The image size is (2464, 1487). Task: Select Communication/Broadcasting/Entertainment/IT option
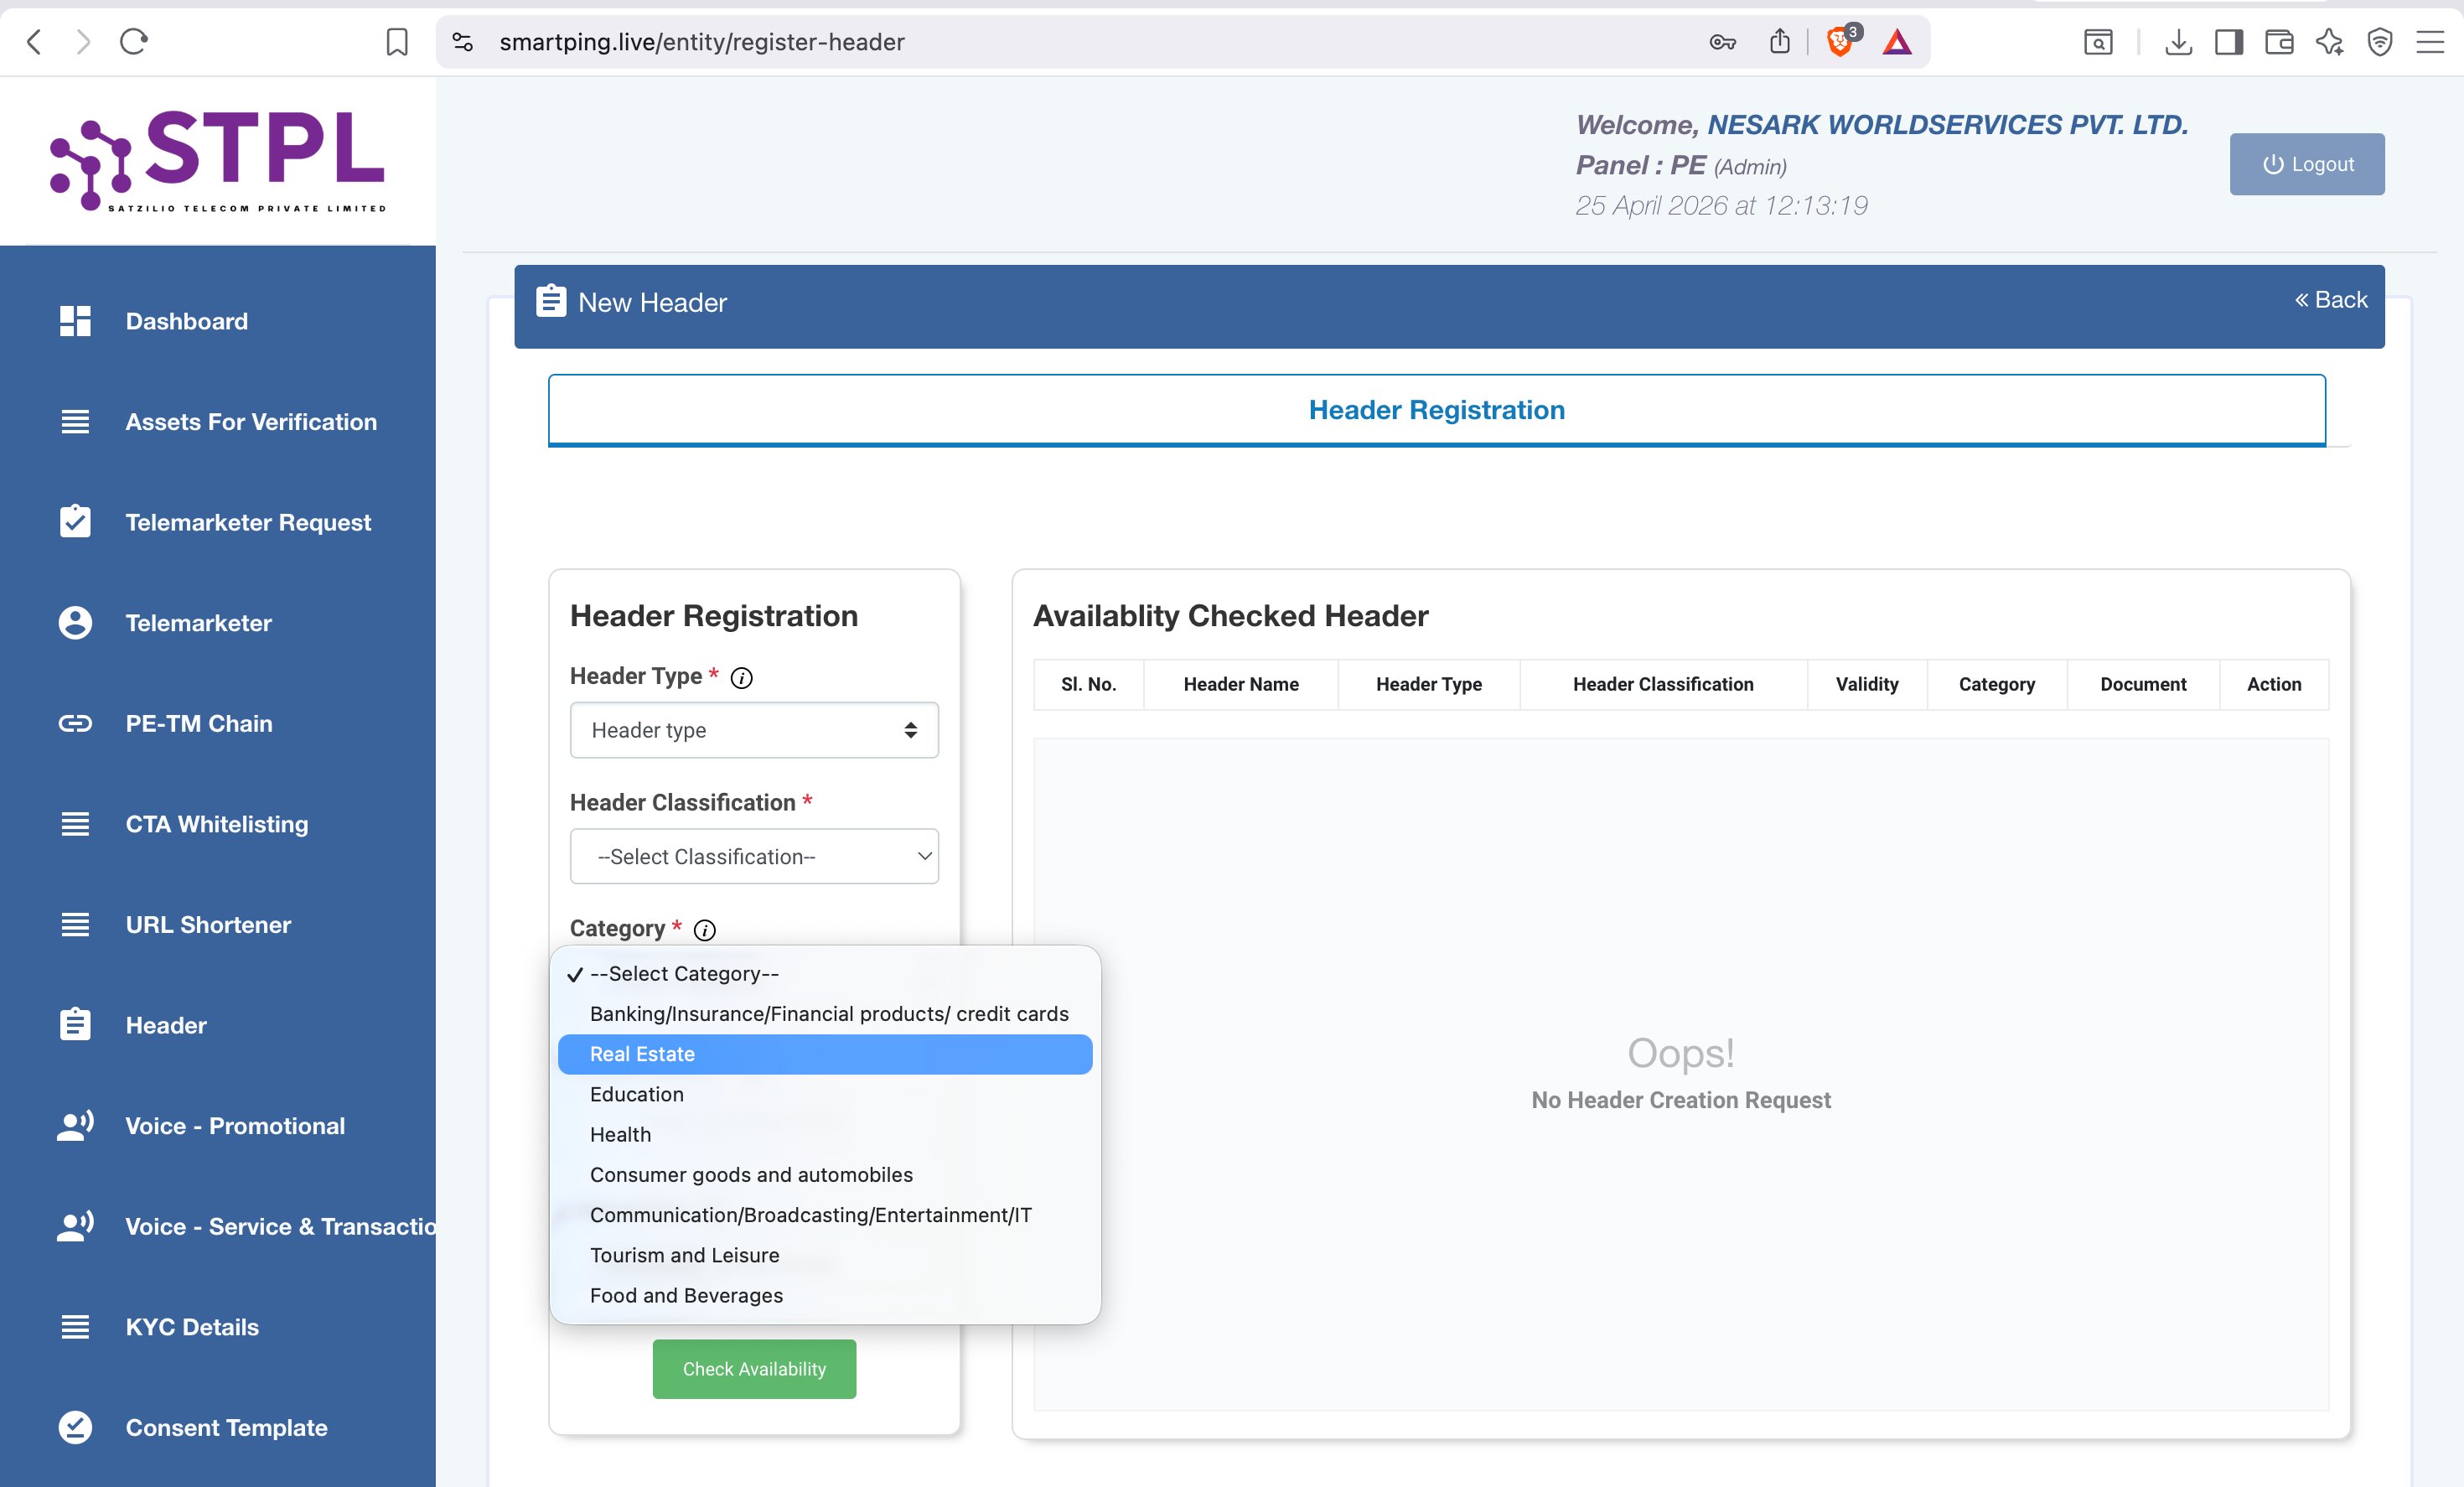[x=825, y=1215]
